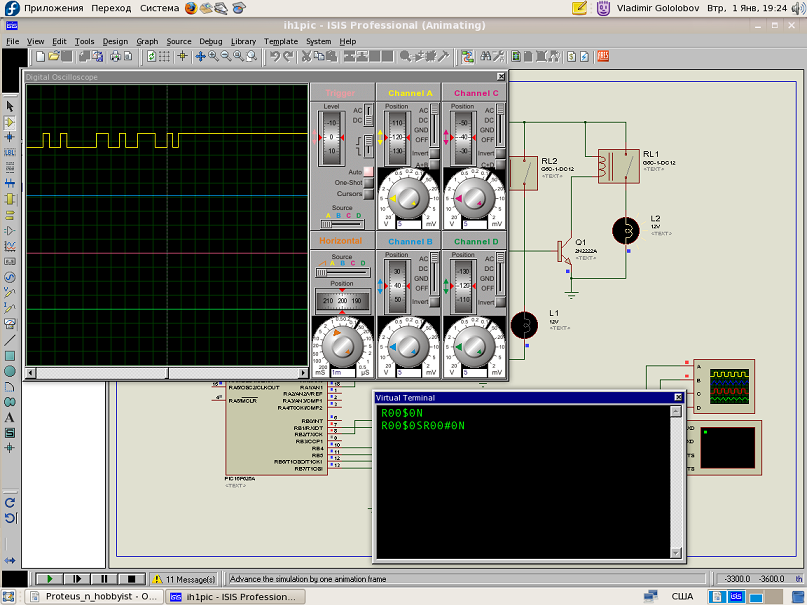Close the Digital Oscilloscope window
The height and width of the screenshot is (605, 807).
coord(501,77)
